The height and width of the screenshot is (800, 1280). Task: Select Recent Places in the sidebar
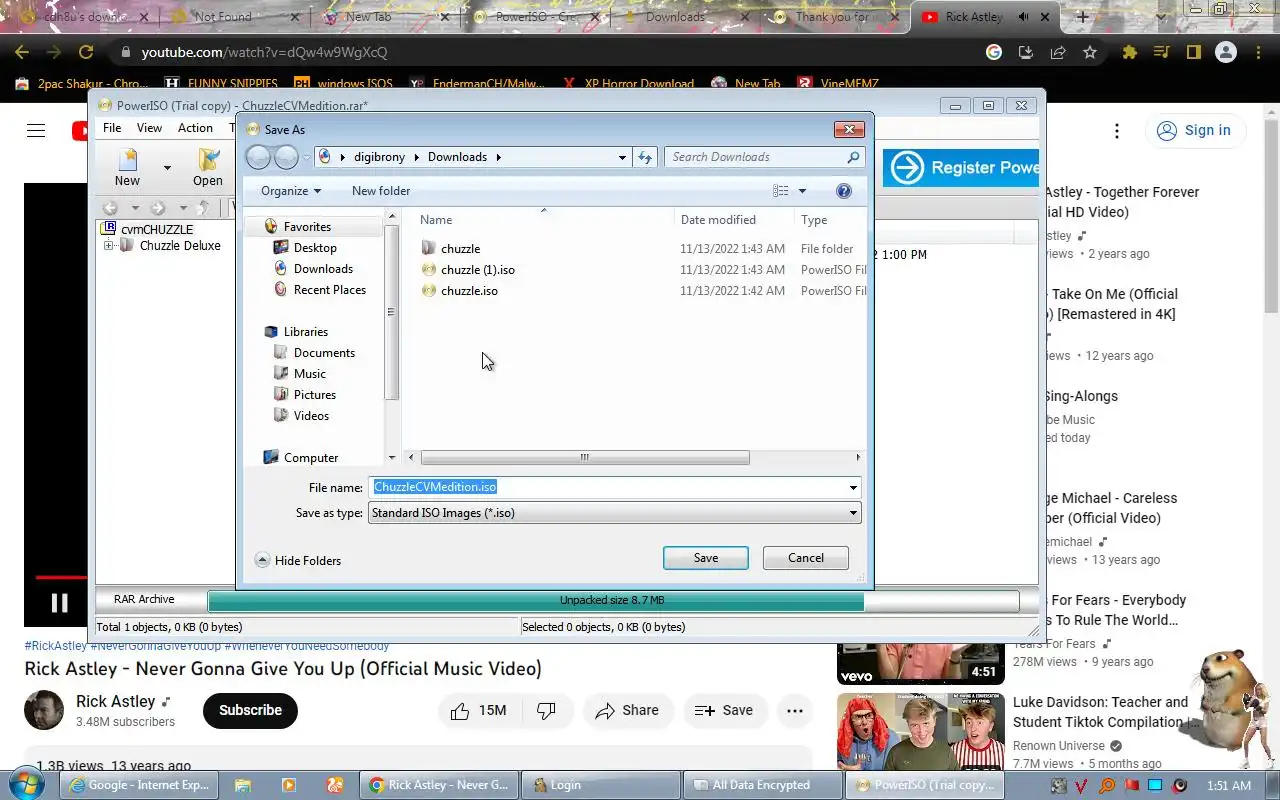click(329, 290)
